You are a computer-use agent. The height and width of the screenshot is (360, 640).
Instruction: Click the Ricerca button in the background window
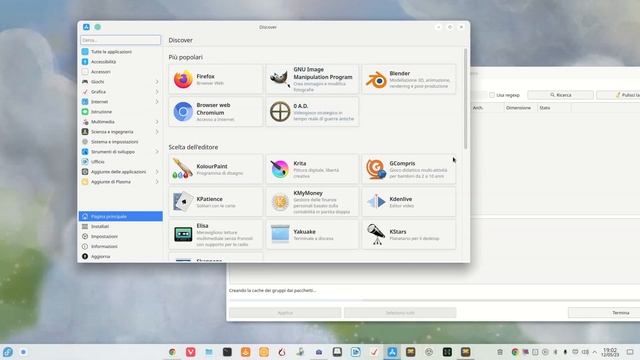560,95
